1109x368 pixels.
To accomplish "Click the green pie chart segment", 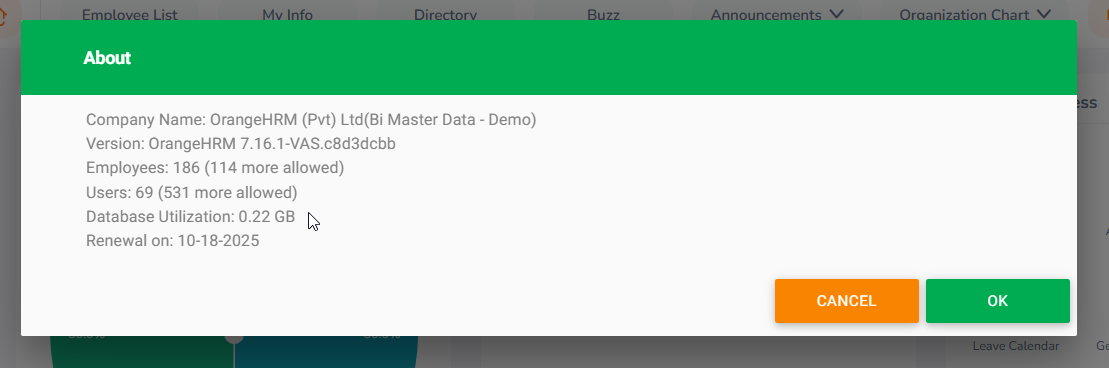I will [141, 352].
